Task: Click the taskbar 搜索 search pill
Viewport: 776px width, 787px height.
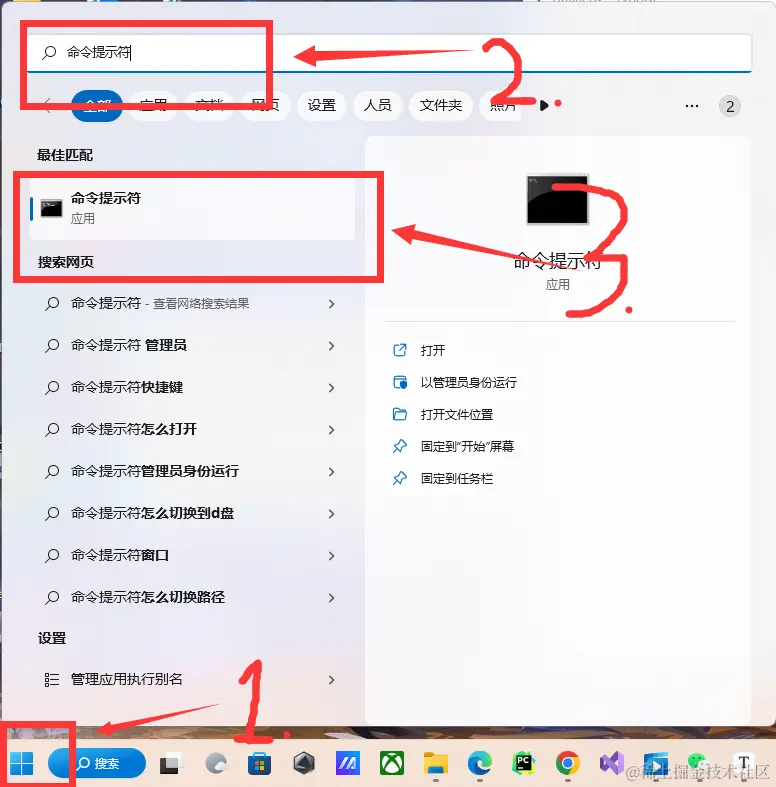Action: coord(97,763)
